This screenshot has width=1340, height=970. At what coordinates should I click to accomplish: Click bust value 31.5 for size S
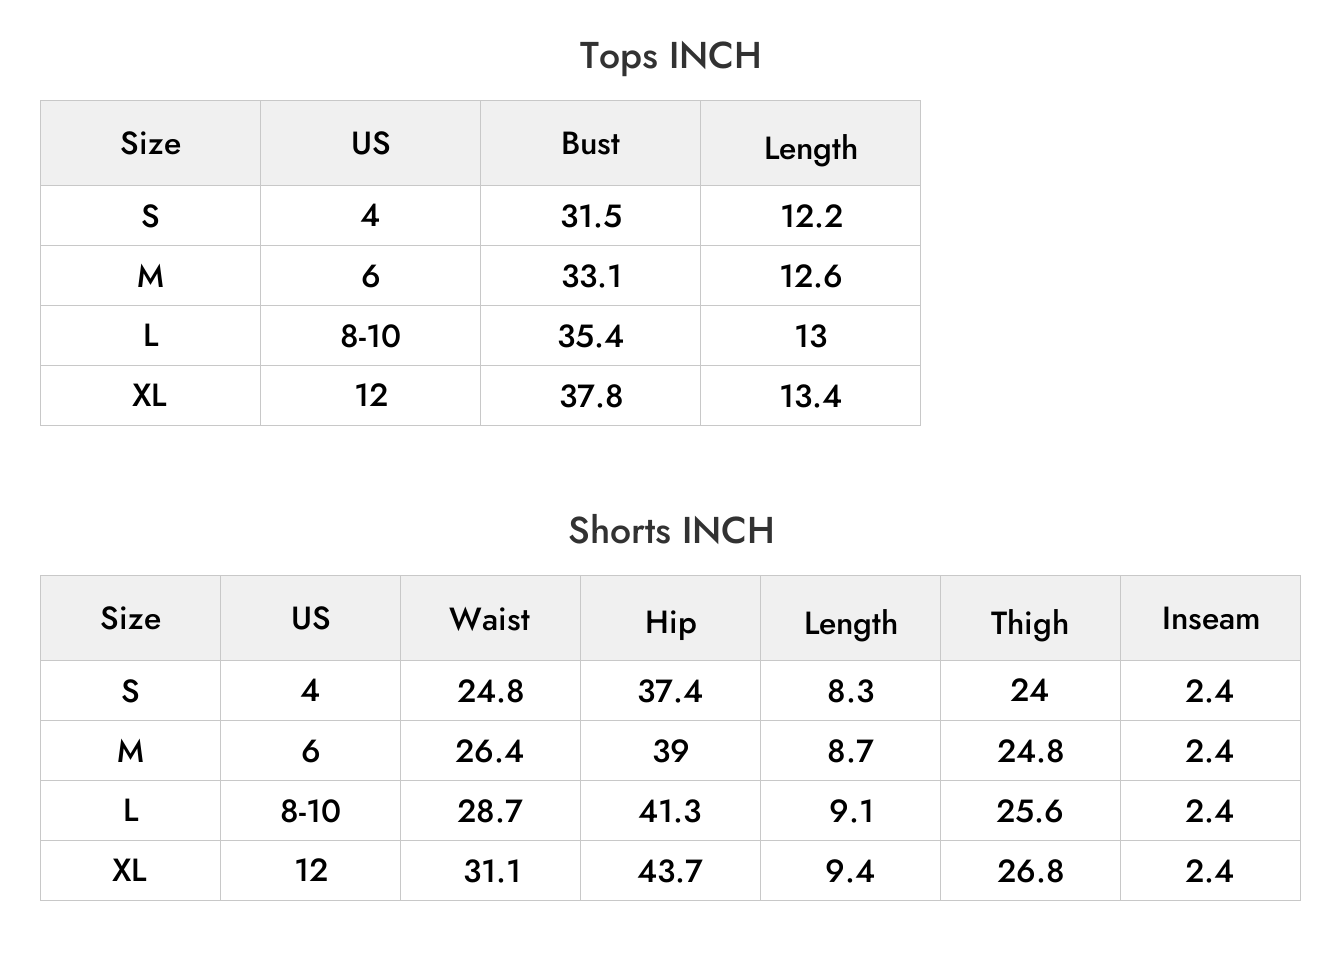coord(591,216)
